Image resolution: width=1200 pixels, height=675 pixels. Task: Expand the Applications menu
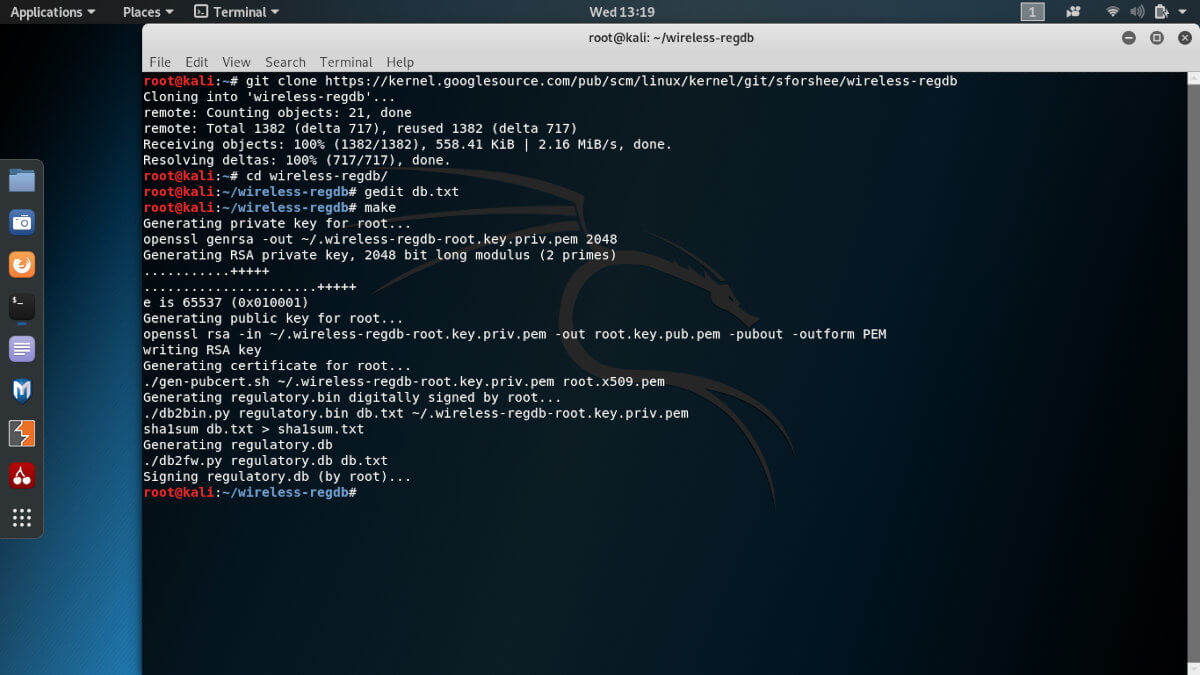53,12
